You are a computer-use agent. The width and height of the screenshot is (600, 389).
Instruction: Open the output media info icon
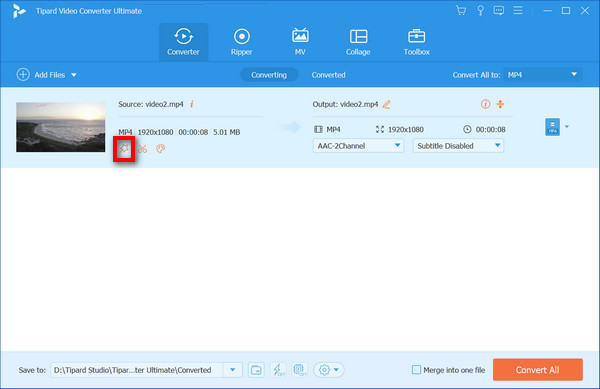point(485,104)
